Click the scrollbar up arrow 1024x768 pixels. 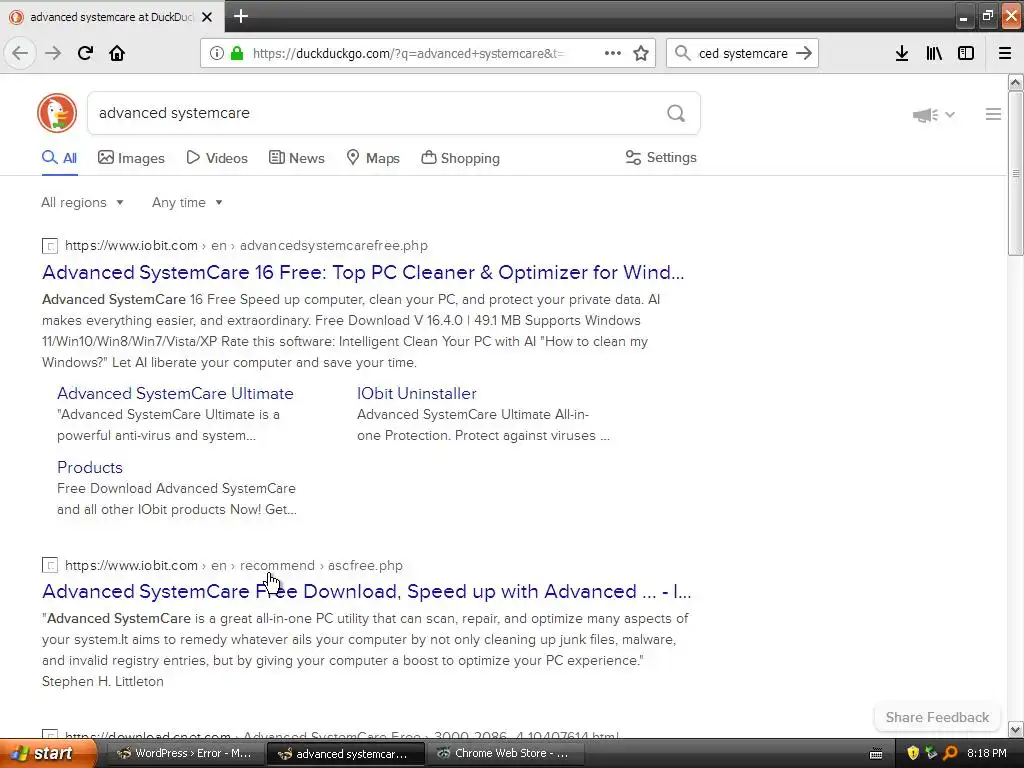click(1016, 82)
